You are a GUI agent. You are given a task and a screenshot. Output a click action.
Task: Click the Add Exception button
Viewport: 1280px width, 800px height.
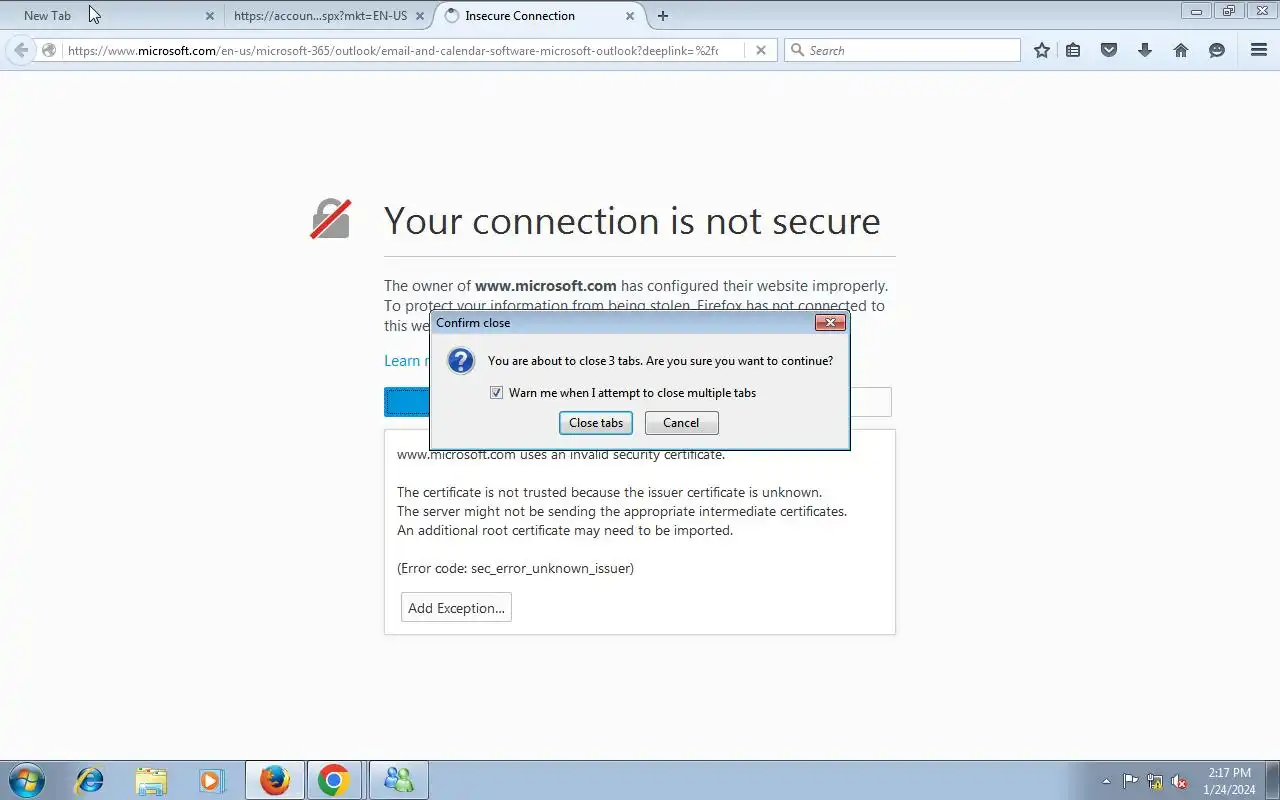point(456,608)
